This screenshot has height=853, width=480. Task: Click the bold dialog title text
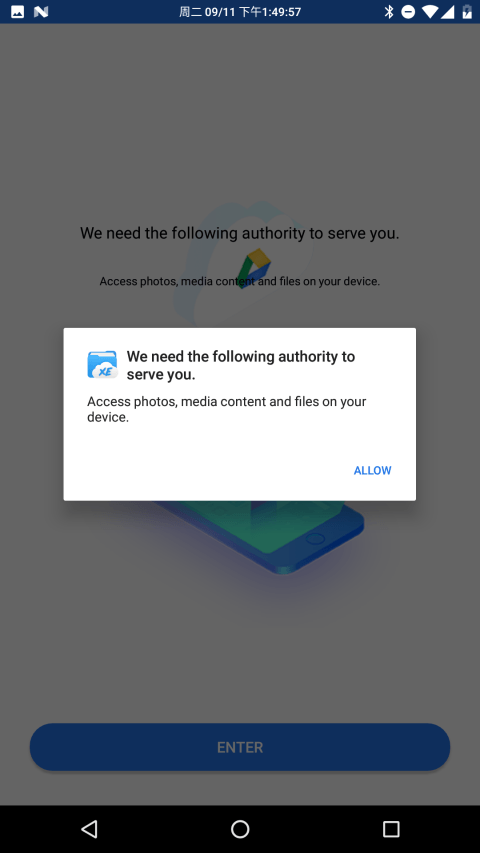point(241,365)
